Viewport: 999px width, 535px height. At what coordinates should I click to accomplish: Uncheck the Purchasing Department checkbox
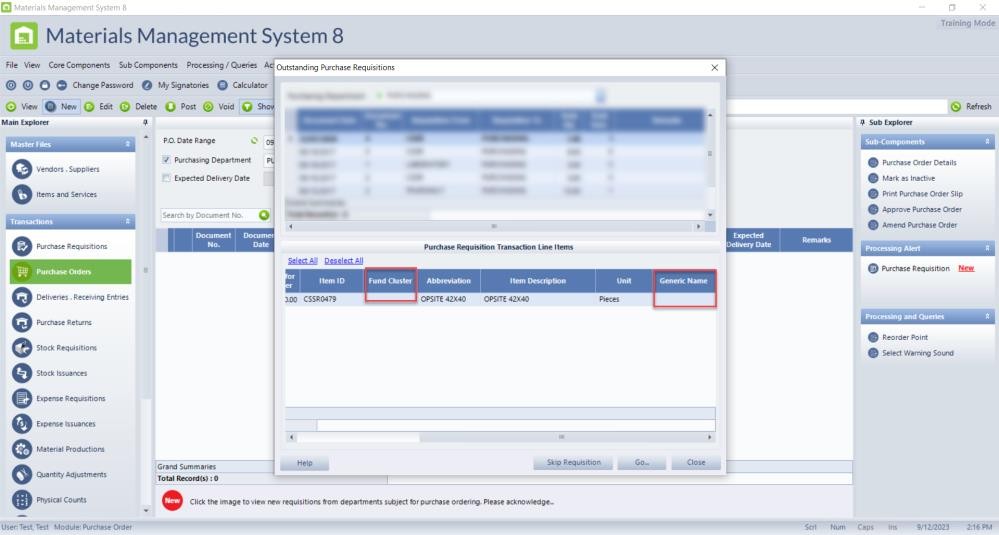coord(166,160)
